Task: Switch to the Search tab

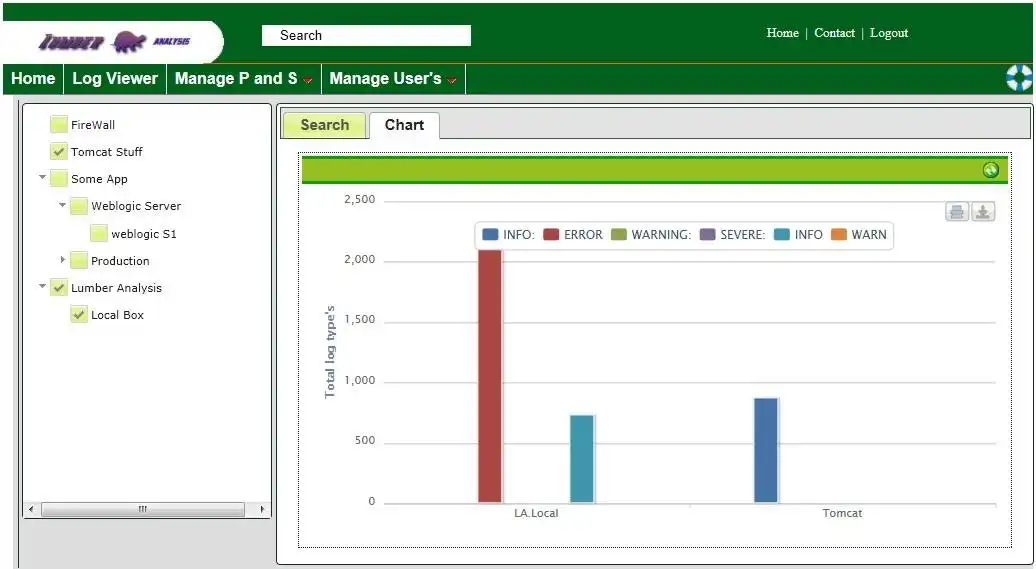Action: point(324,125)
